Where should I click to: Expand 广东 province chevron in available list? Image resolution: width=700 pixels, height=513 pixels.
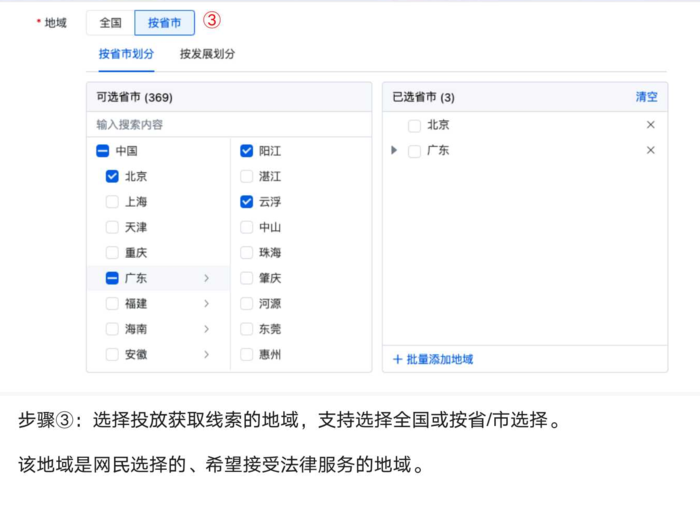(x=207, y=278)
